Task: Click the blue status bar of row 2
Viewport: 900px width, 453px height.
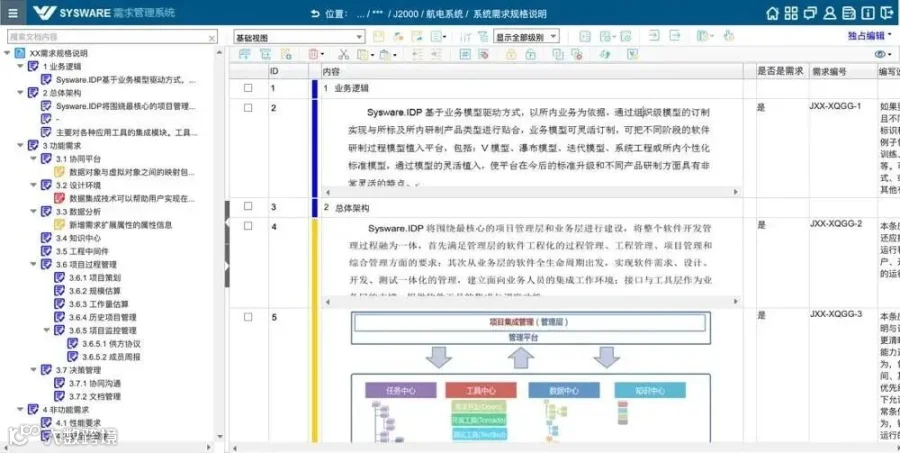Action: (x=314, y=148)
